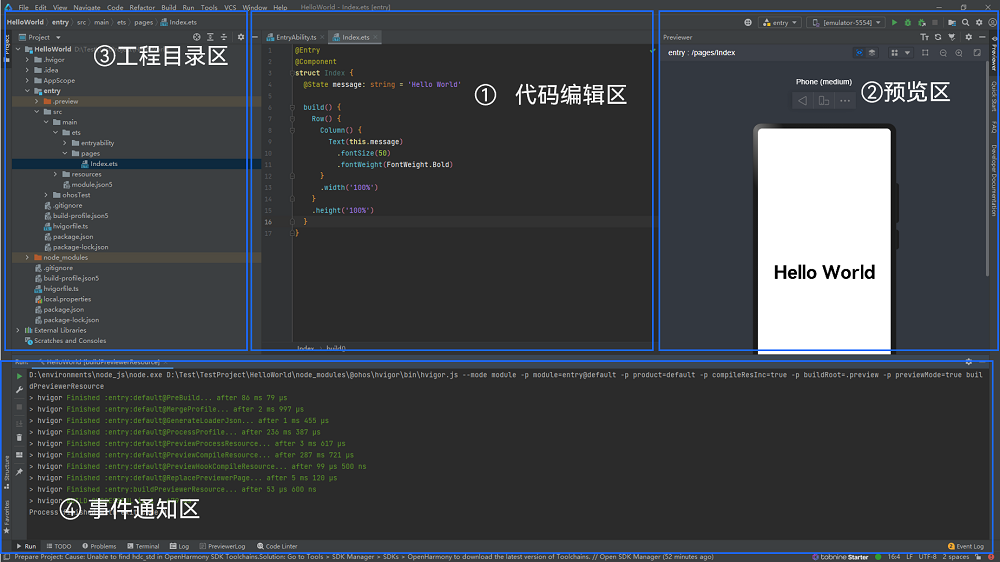Click the previewer back triangle button

802,101
